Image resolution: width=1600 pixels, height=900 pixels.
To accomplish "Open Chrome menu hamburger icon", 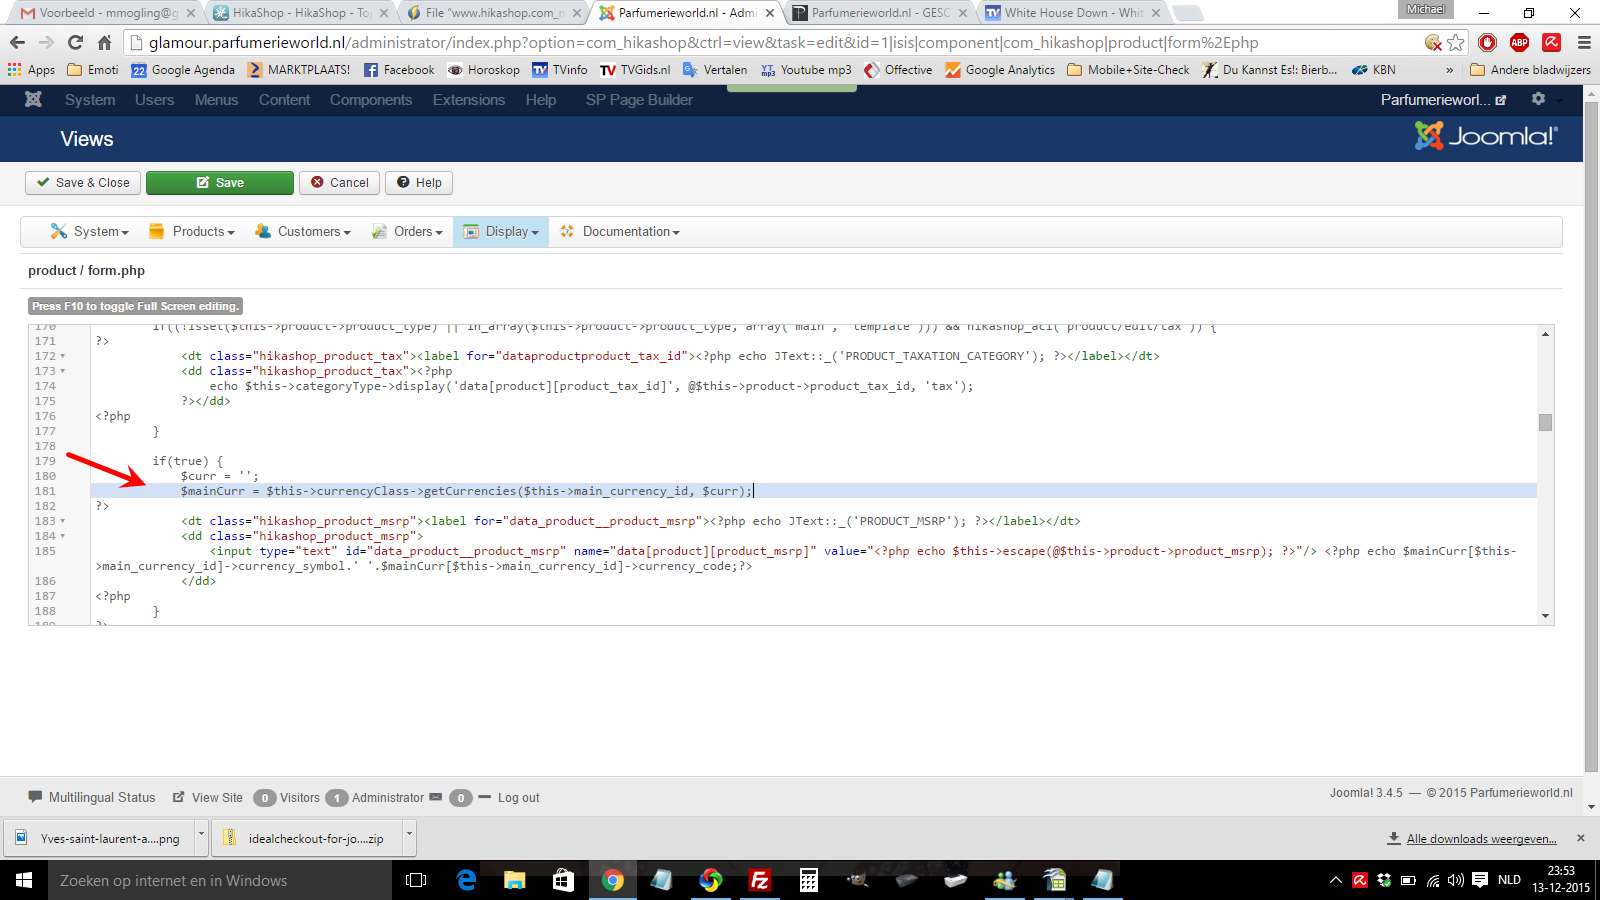I will 1583,42.
